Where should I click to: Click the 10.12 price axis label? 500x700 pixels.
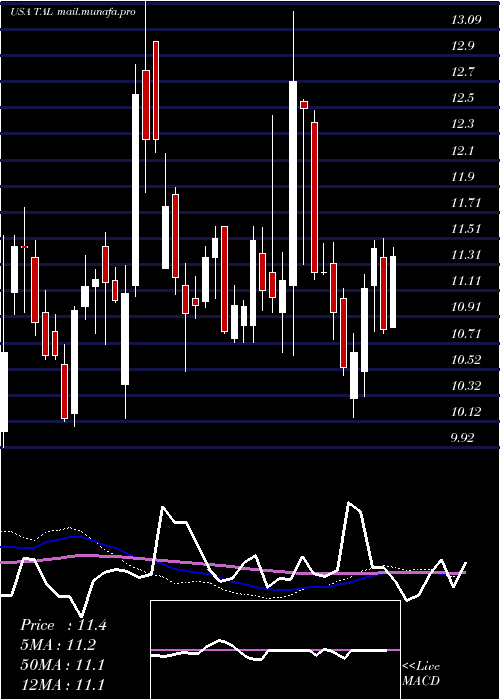point(466,412)
